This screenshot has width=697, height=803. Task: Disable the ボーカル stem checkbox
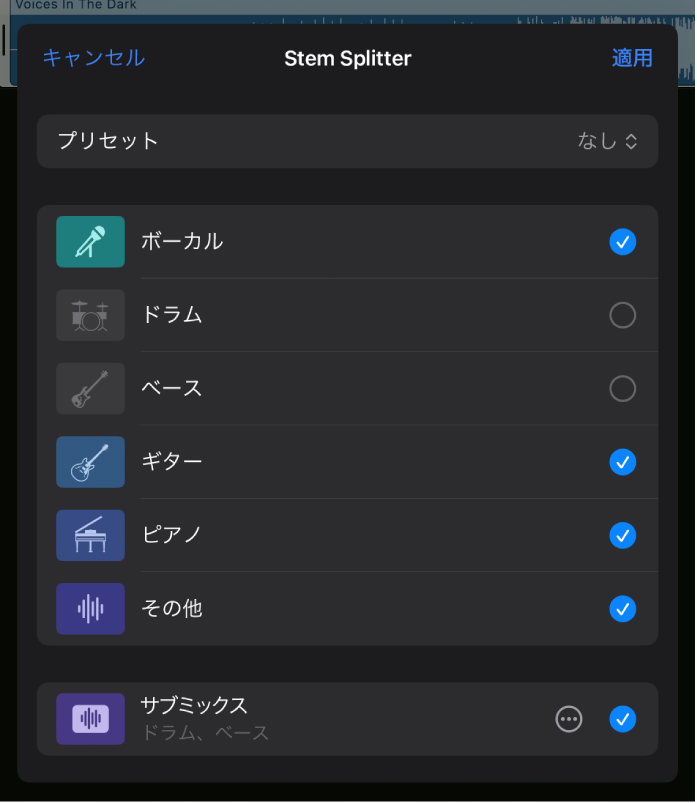pos(622,242)
